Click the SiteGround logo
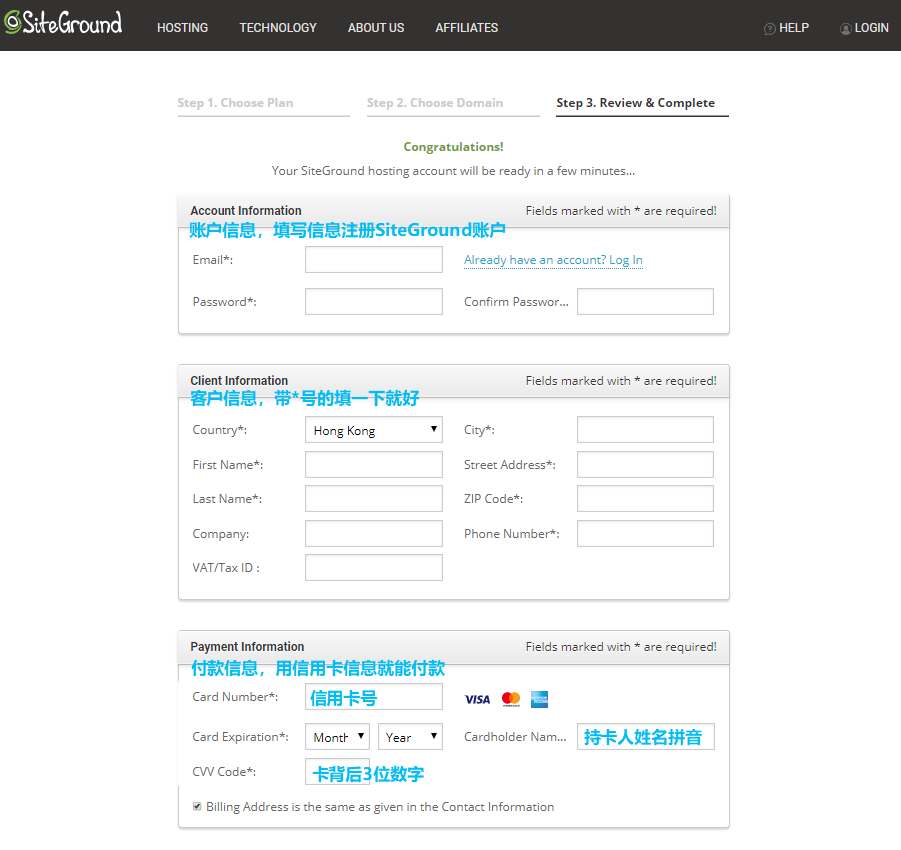Screen dimensions: 901x850 pos(63,23)
